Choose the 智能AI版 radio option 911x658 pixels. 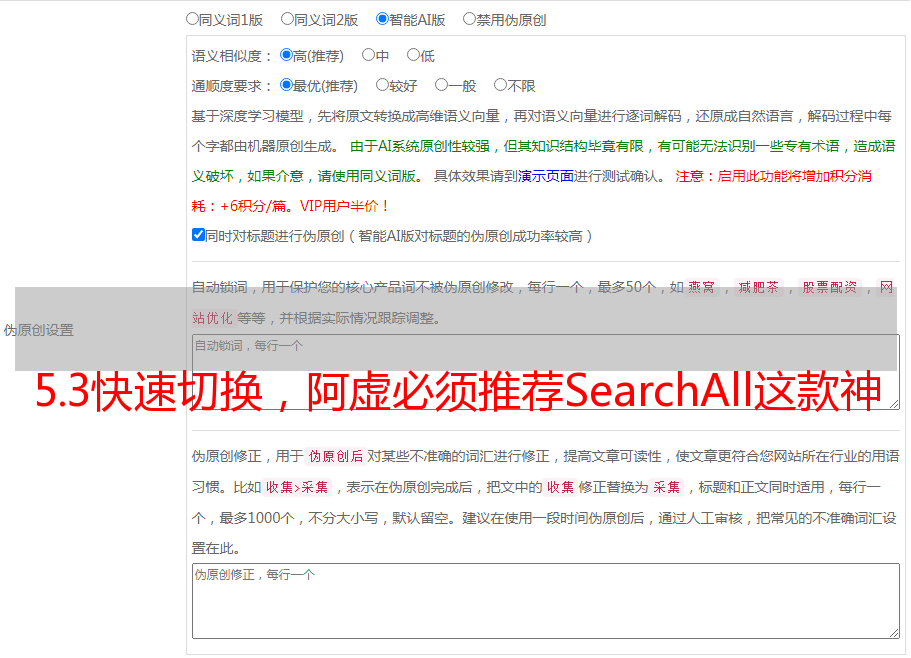[382, 19]
